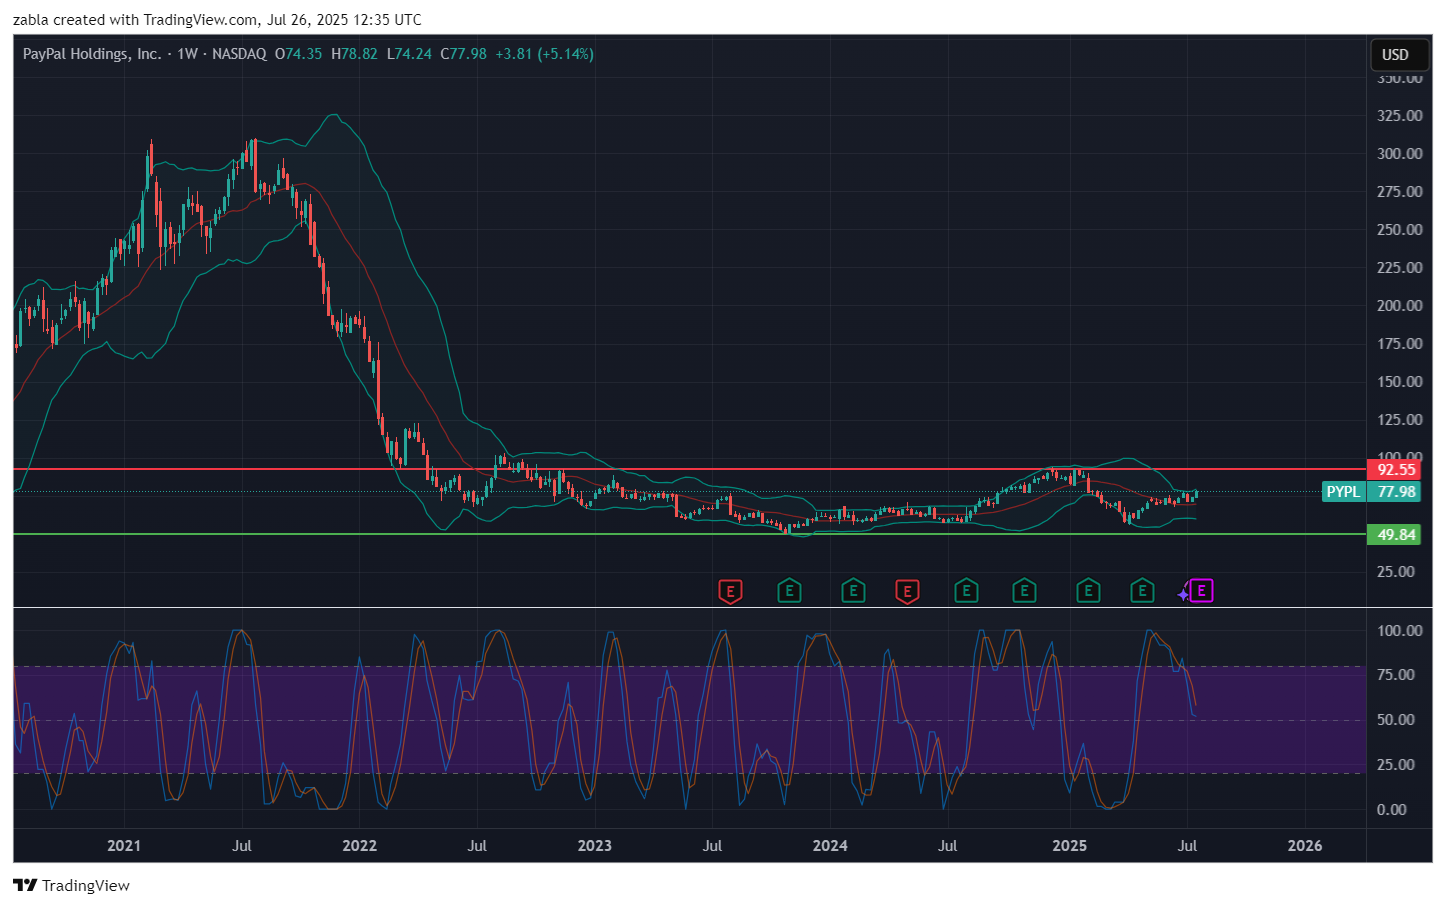The height and width of the screenshot is (907, 1446).
Task: Click the green earnings E marker in spring 2025
Action: point(1142,591)
